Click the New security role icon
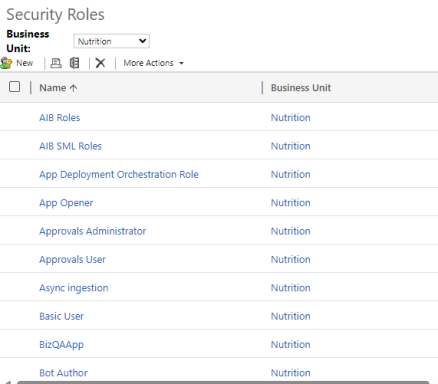The height and width of the screenshot is (384, 438). [x=6, y=63]
